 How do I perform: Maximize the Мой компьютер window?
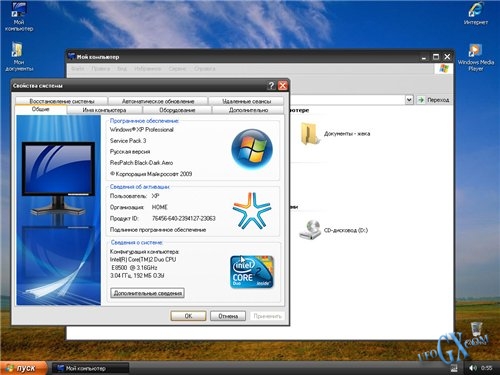[x=436, y=57]
